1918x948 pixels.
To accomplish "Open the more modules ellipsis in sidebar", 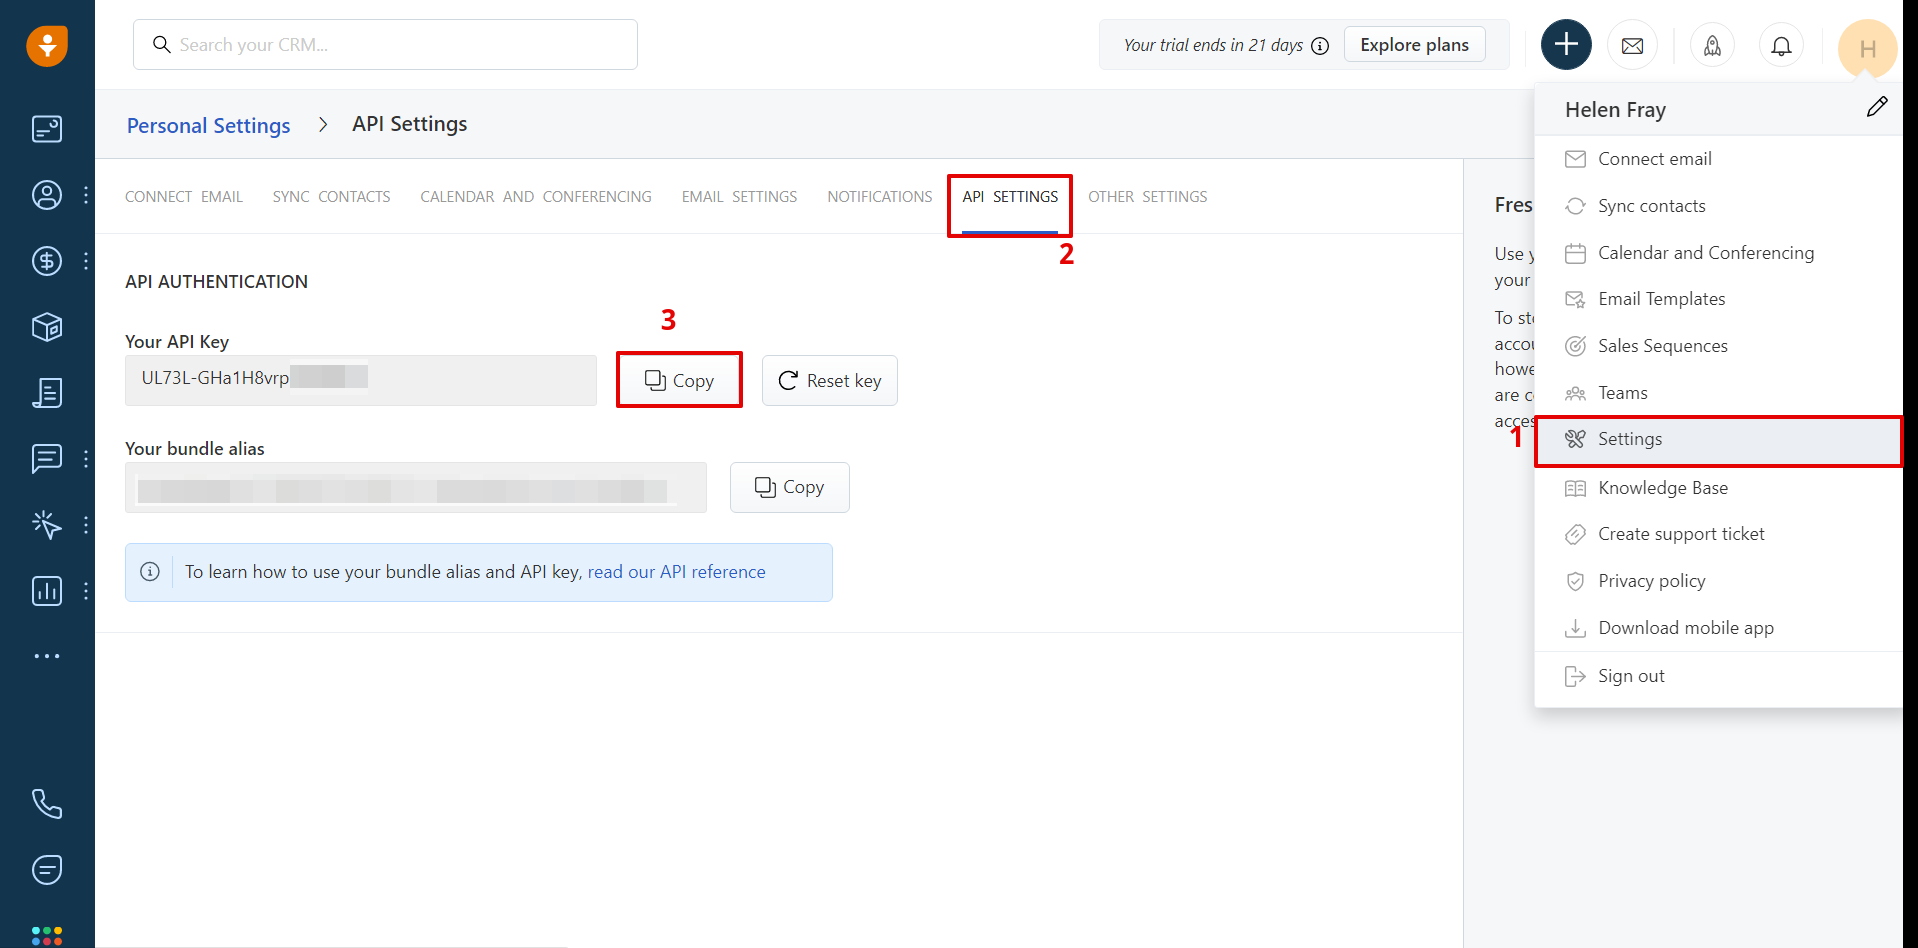I will coord(47,656).
